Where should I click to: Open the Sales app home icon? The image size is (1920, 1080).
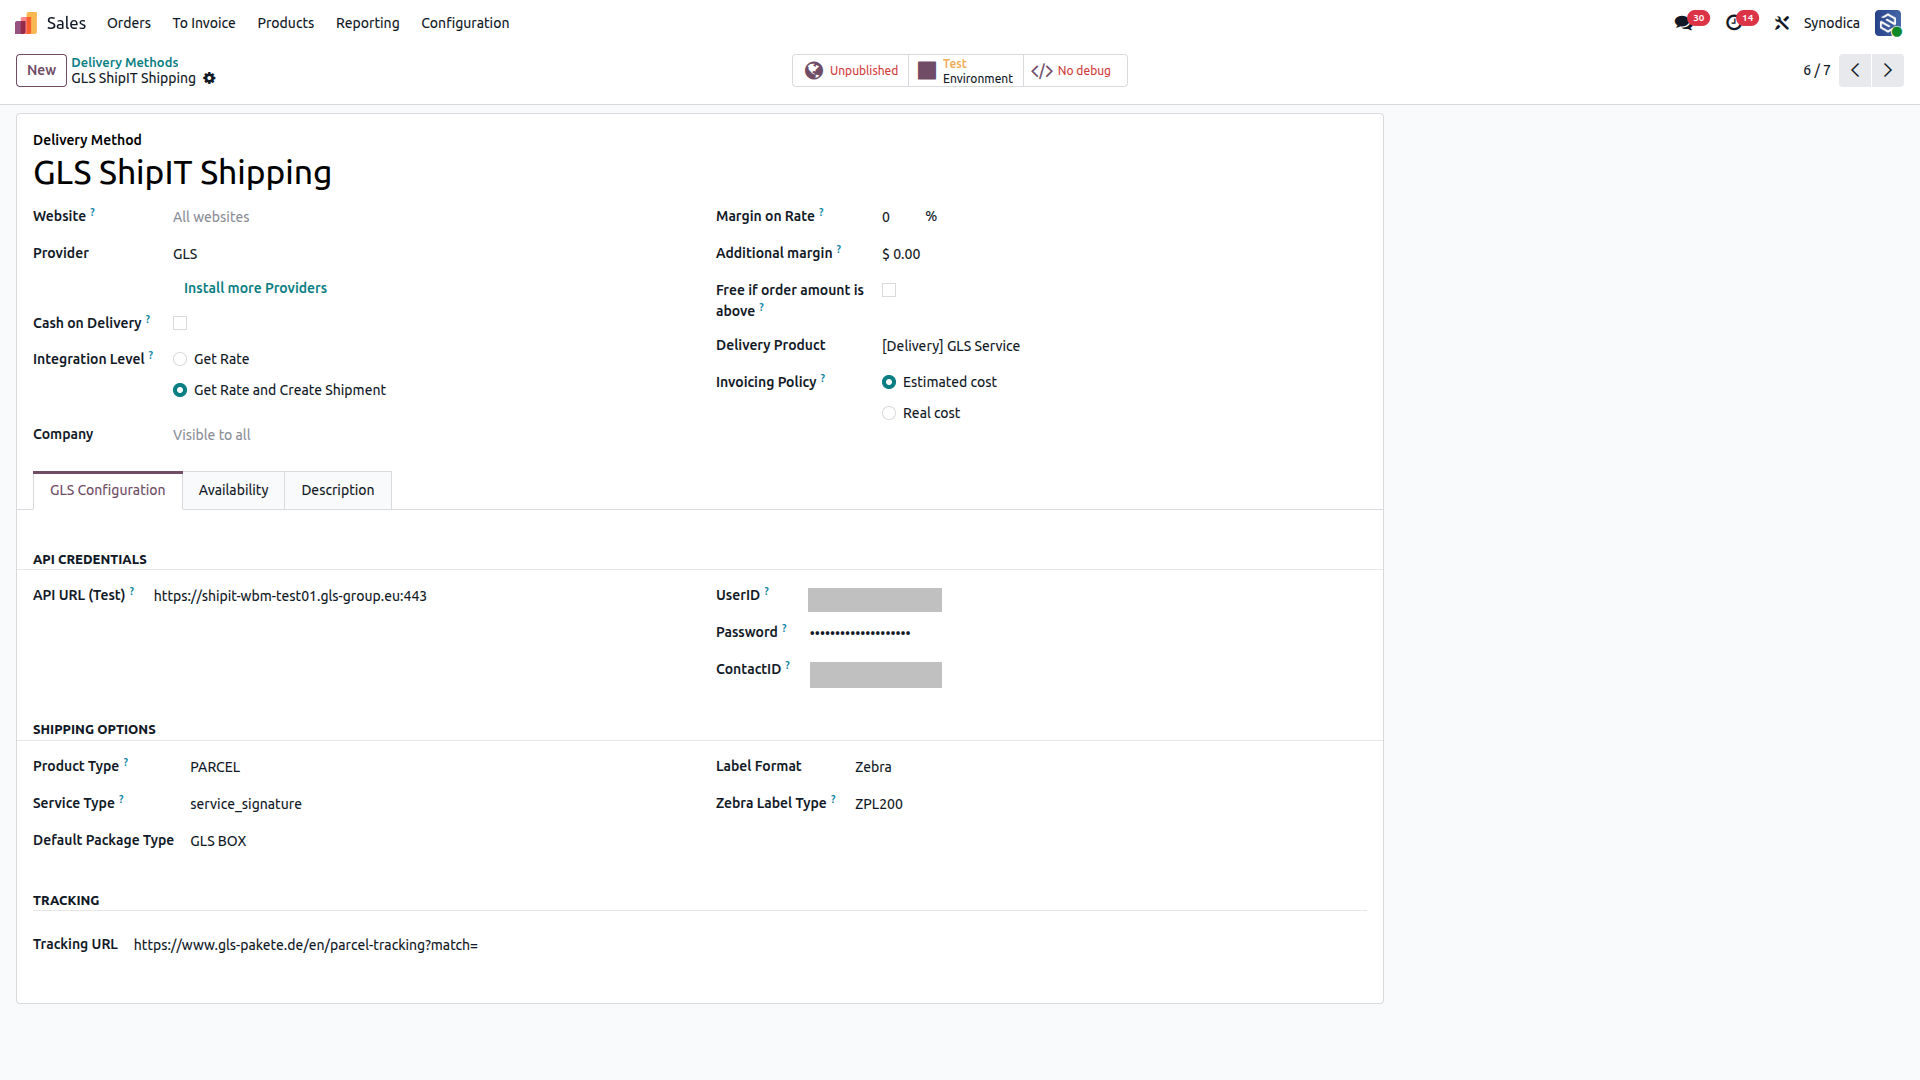pos(25,22)
